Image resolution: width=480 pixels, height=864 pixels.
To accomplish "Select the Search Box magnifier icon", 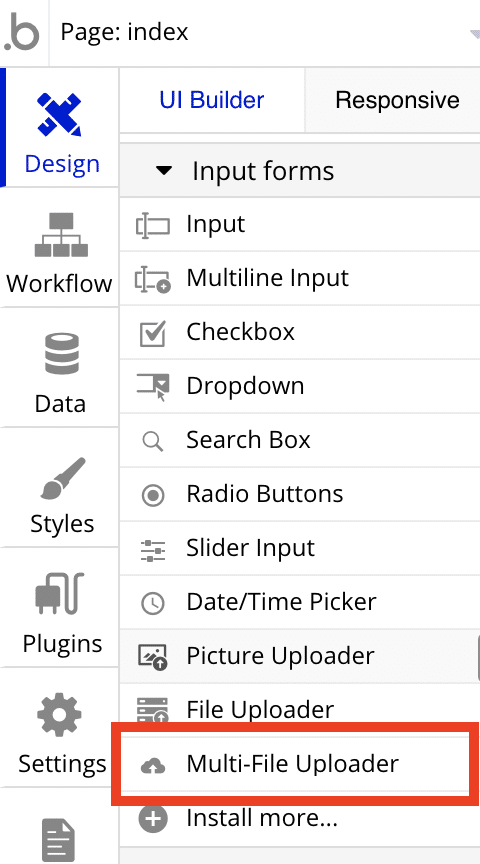I will point(153,441).
